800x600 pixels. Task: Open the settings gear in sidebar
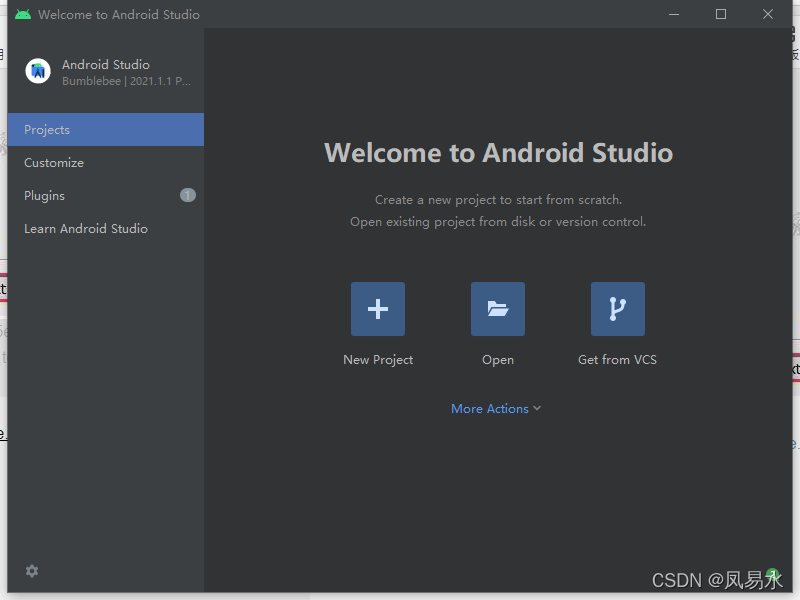tap(32, 571)
